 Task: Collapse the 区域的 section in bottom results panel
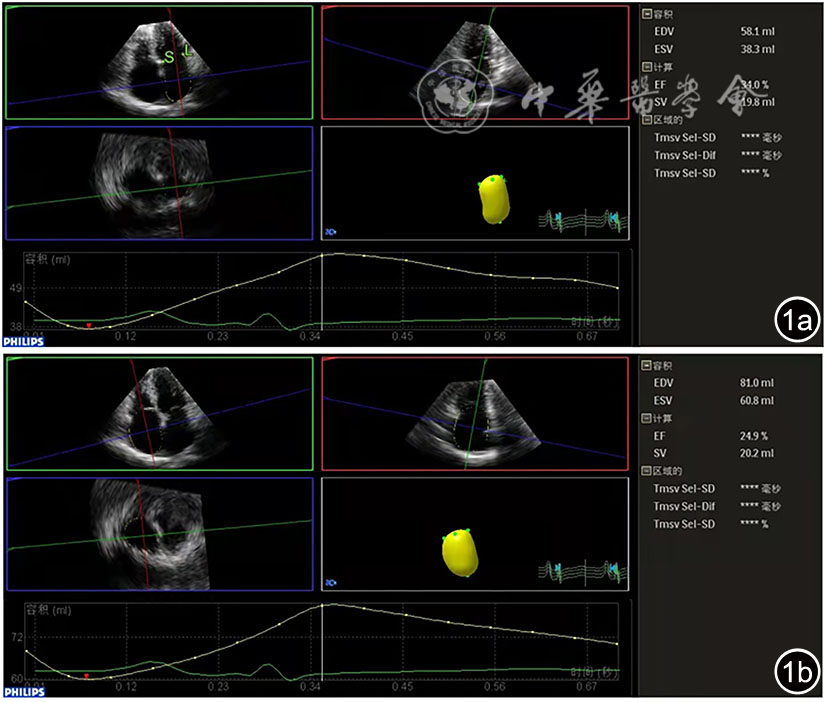(x=645, y=470)
